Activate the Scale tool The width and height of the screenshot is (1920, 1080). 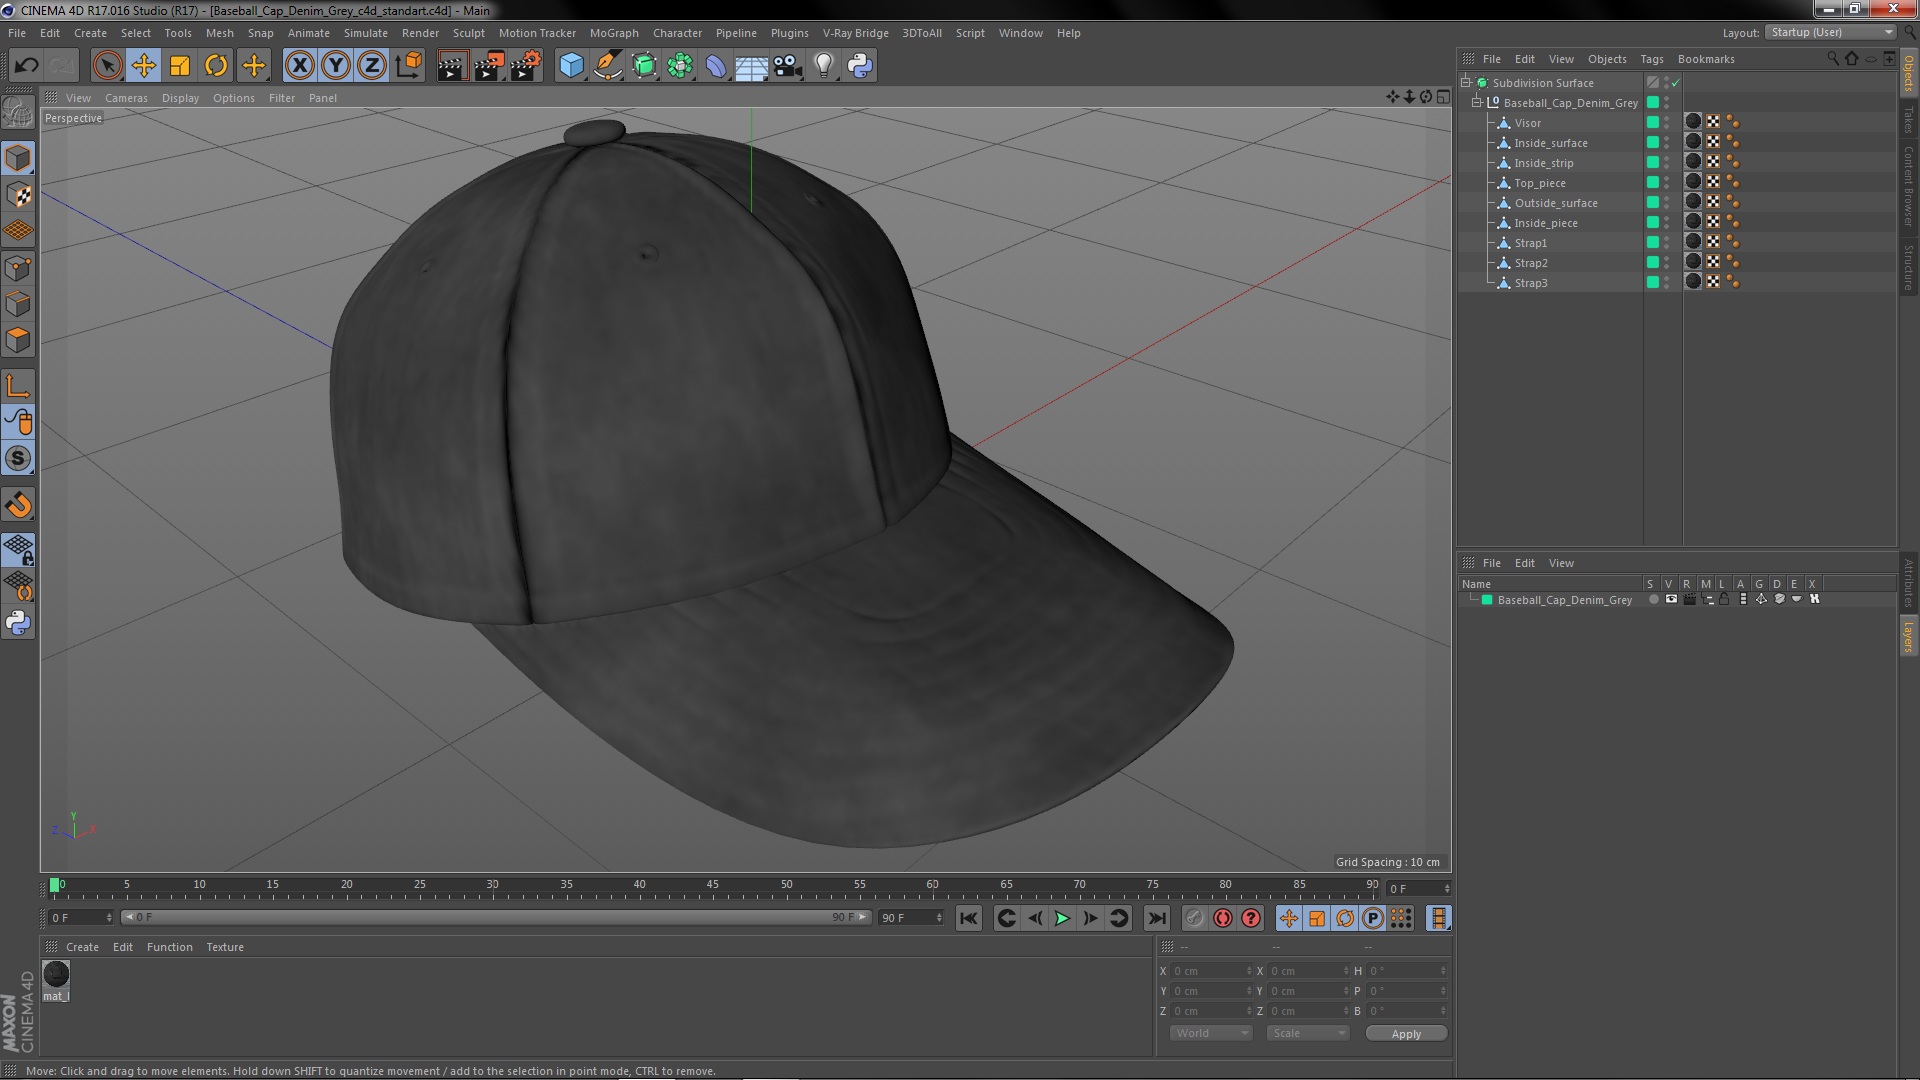point(180,66)
